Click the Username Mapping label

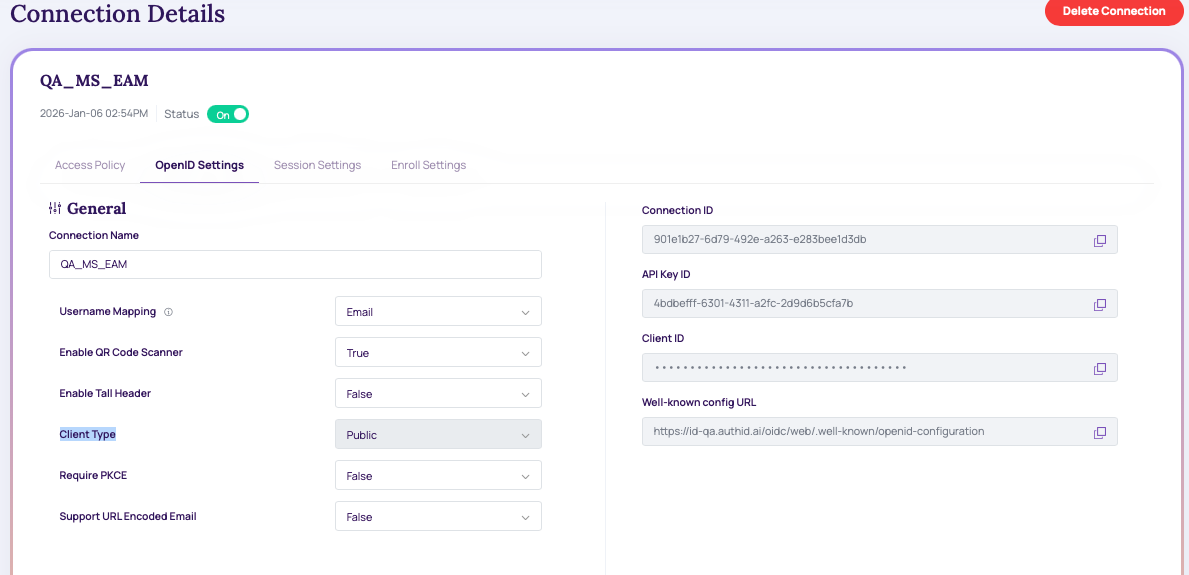pos(108,312)
